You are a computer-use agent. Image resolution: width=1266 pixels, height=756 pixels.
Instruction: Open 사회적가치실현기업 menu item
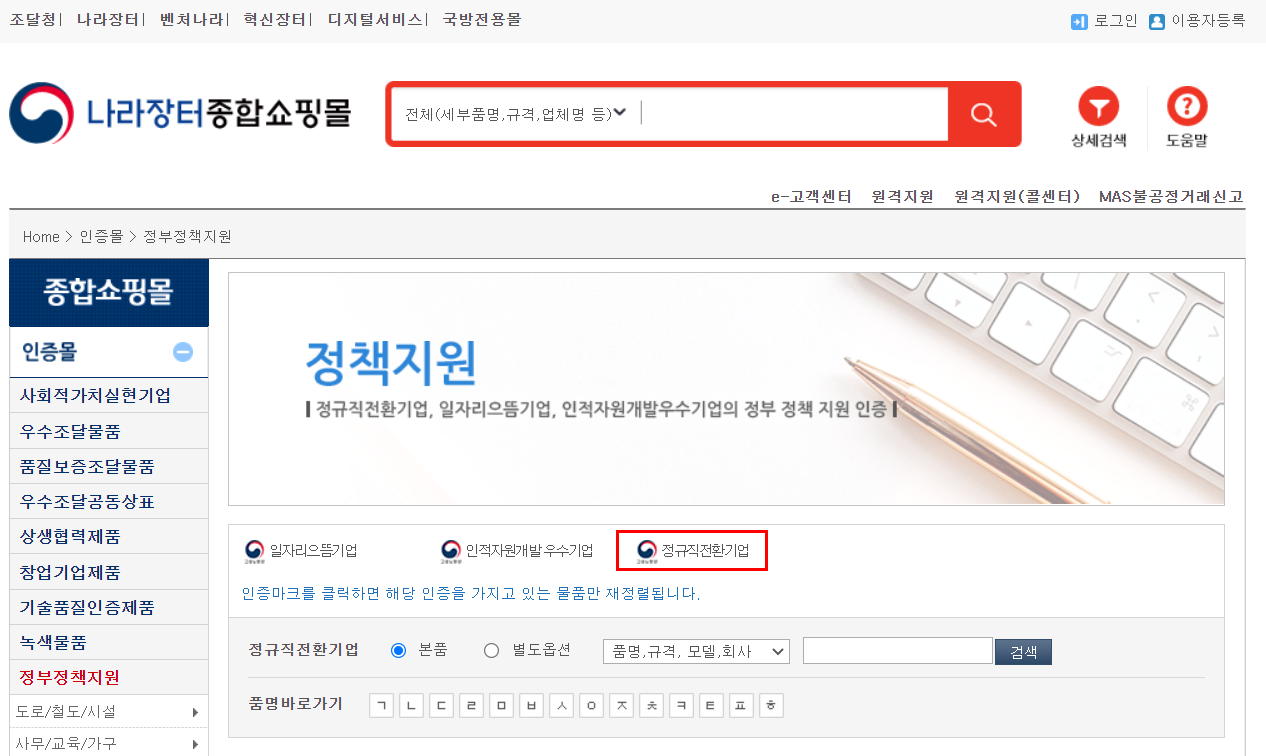point(108,395)
